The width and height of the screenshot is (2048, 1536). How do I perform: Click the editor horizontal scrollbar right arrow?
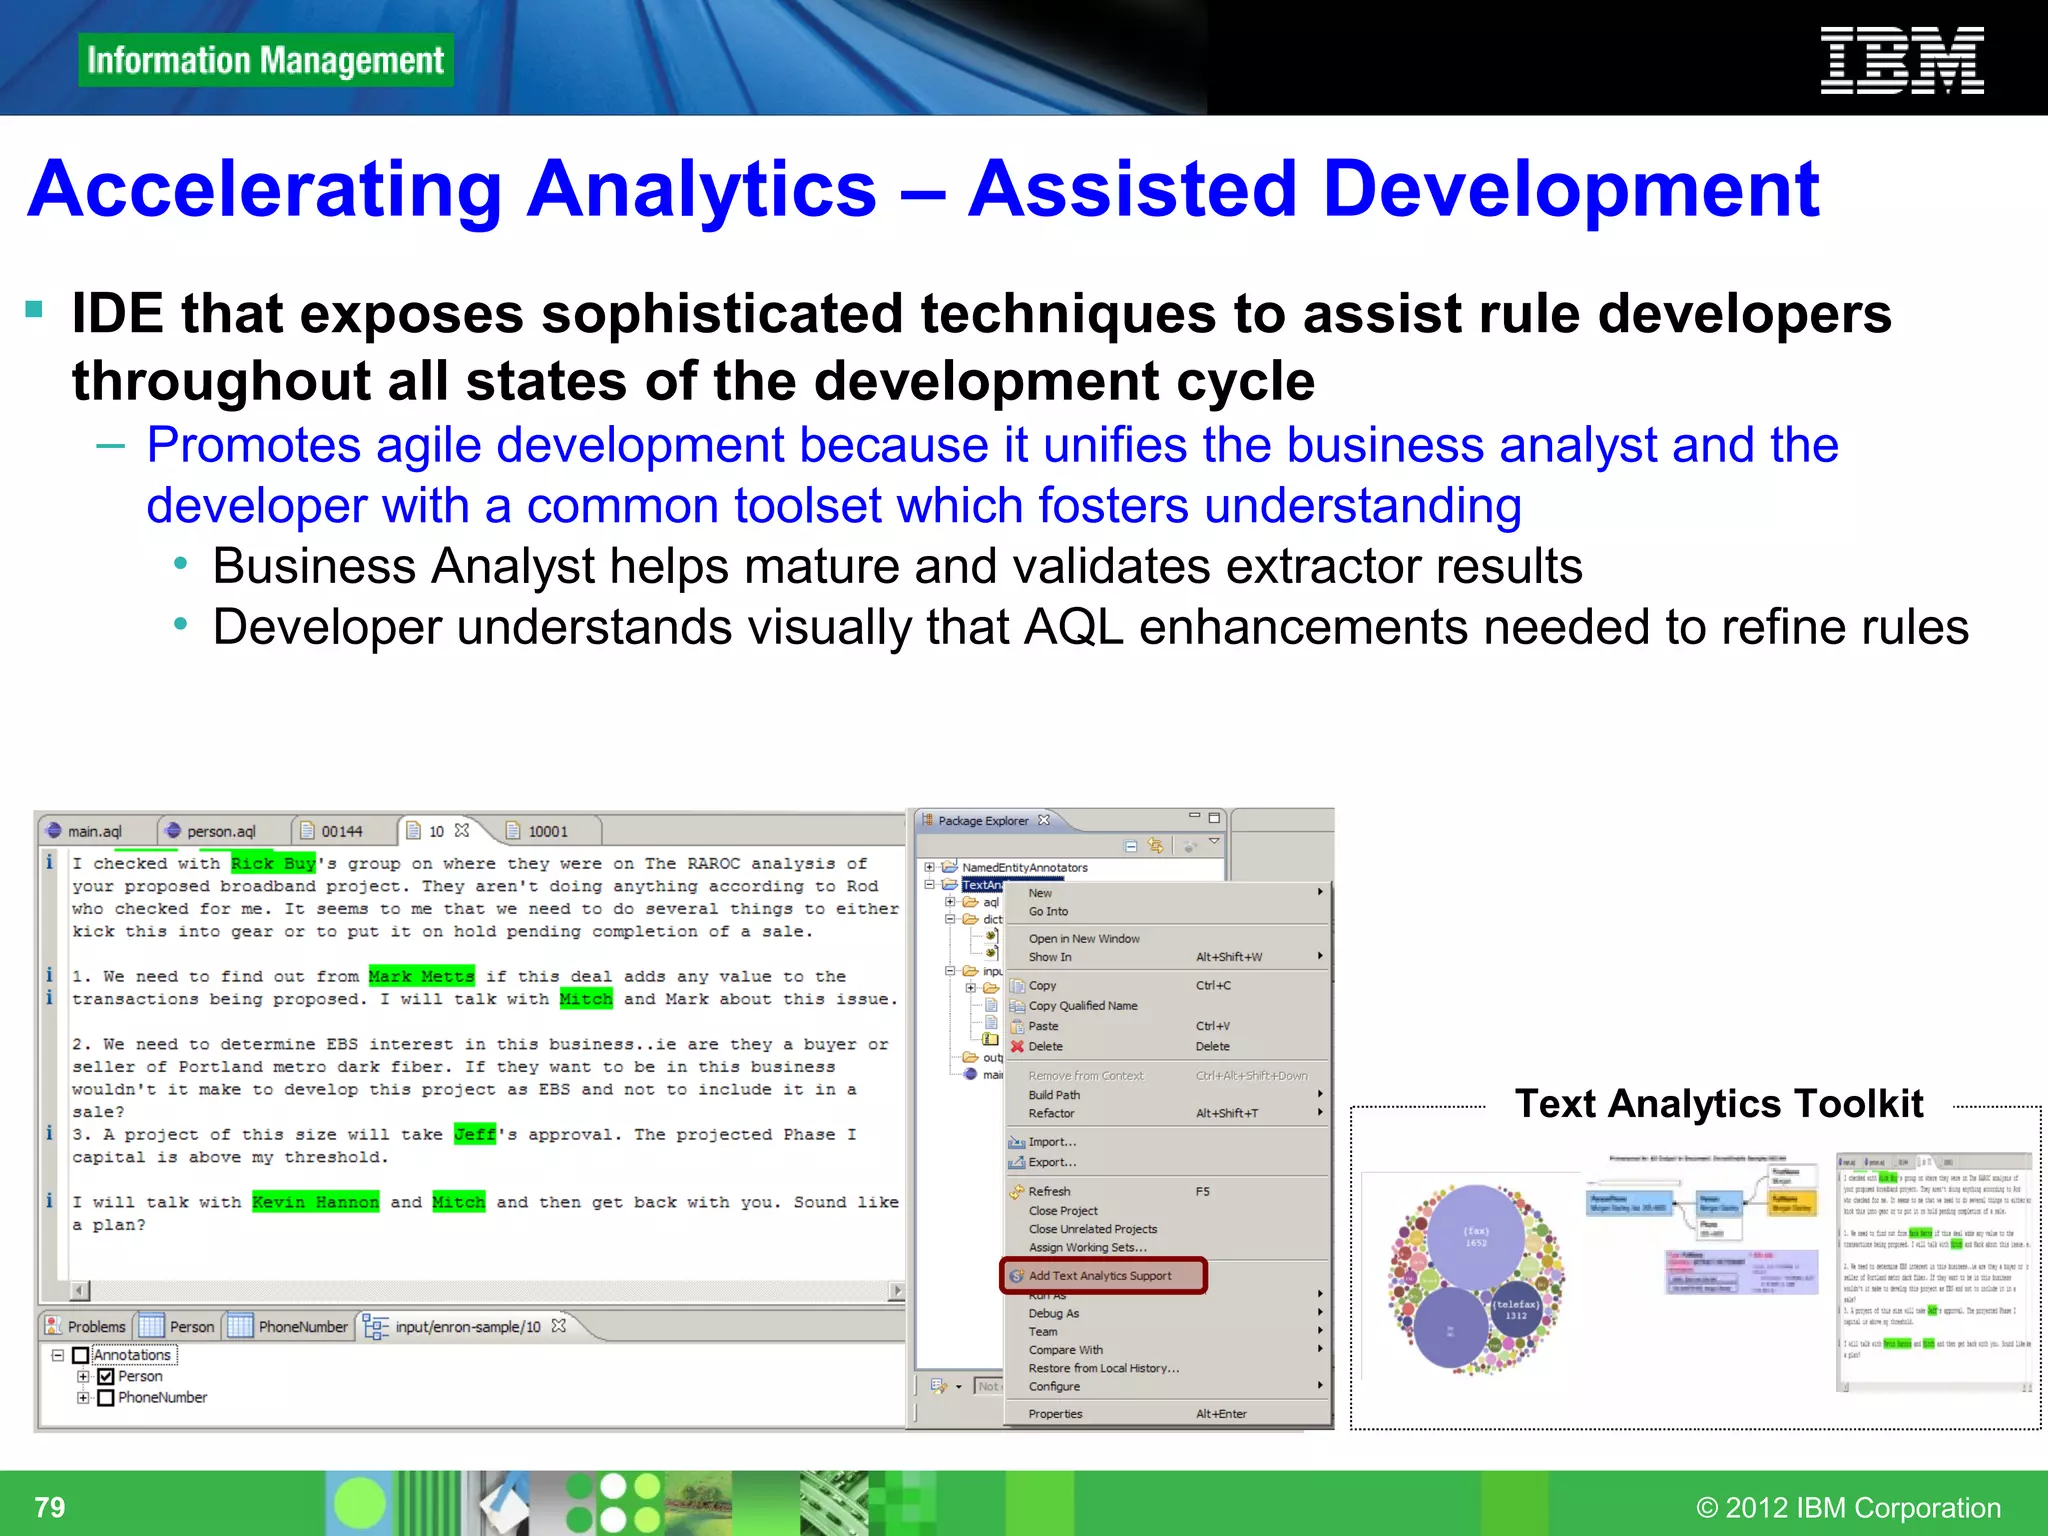click(x=897, y=1291)
